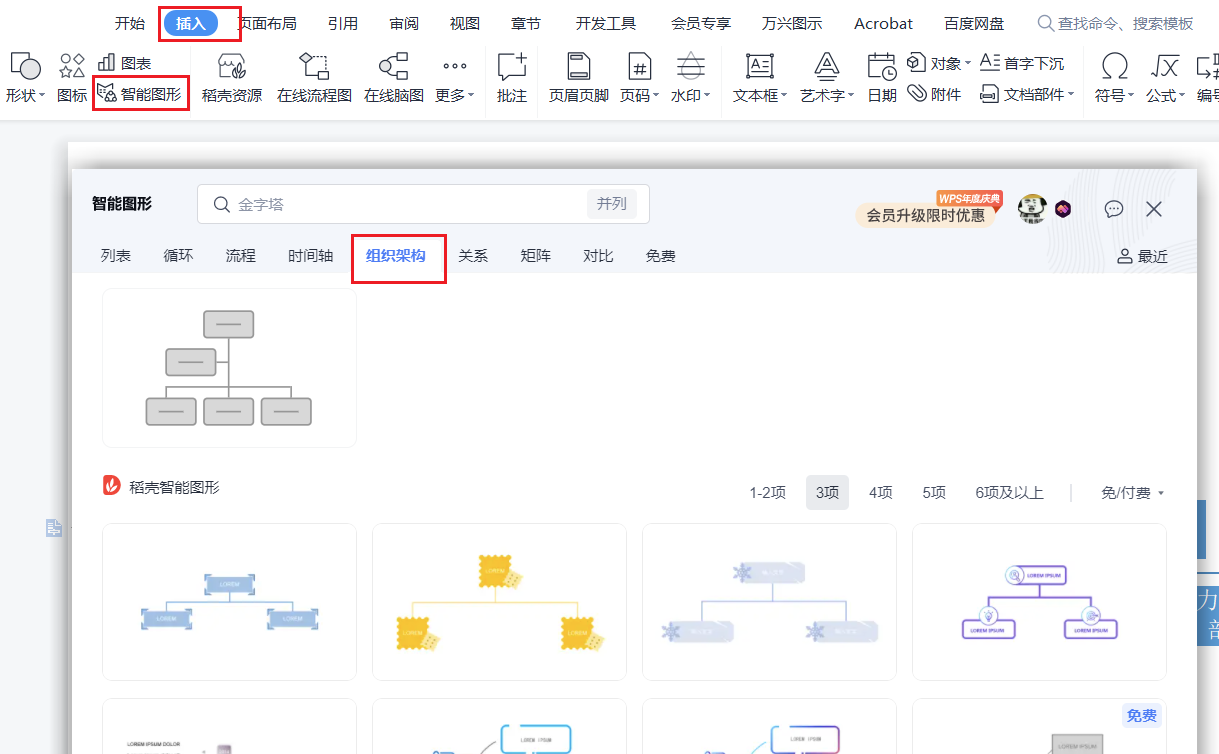The width and height of the screenshot is (1219, 754).
Task: Select the yellow organization chart template
Action: click(x=499, y=601)
